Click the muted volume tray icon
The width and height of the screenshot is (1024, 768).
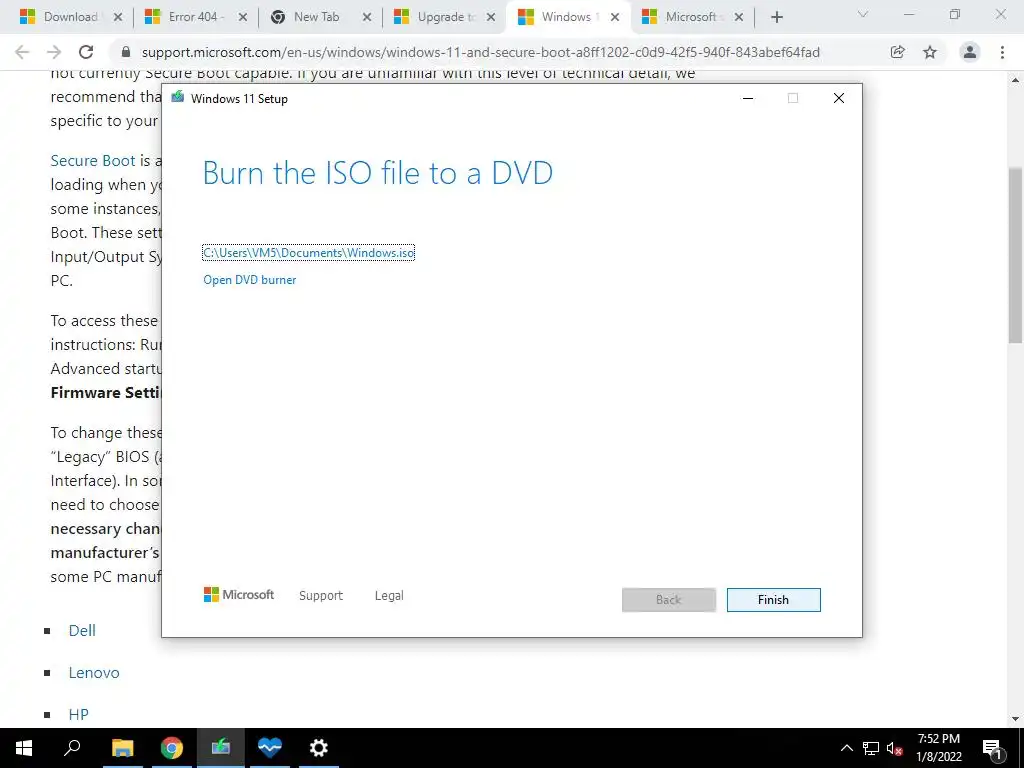tap(894, 748)
